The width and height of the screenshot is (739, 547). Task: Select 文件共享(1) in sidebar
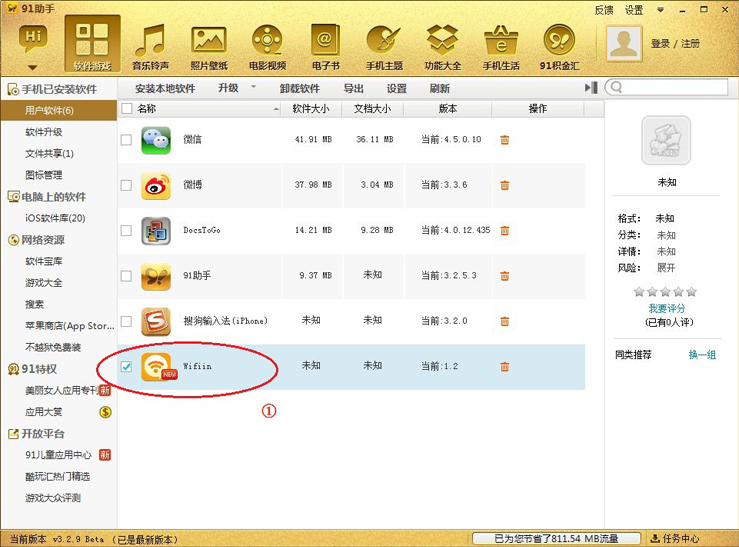point(49,154)
